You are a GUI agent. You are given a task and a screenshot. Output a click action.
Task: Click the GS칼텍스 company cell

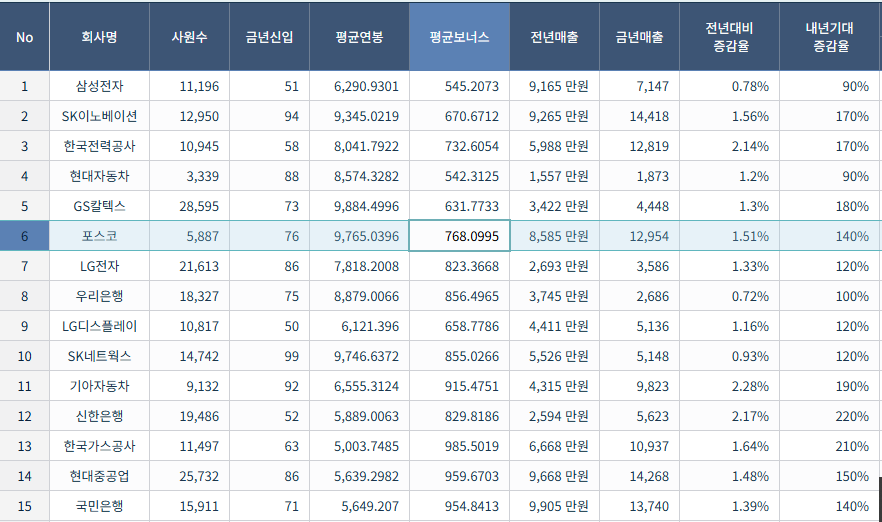[x=100, y=206]
